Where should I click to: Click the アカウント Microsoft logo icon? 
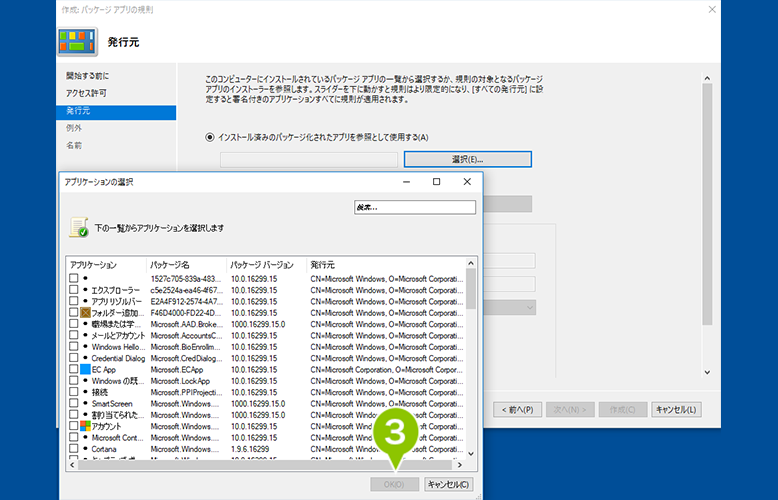85,426
